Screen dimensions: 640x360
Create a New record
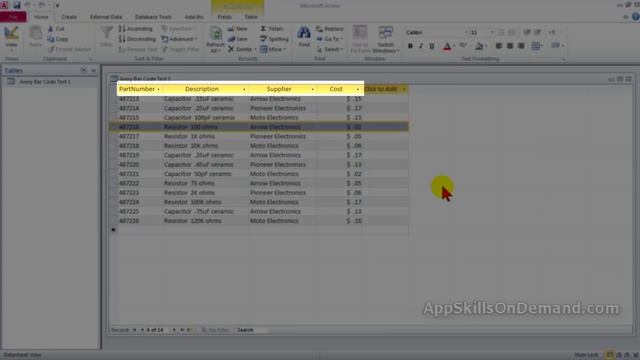tap(238, 29)
